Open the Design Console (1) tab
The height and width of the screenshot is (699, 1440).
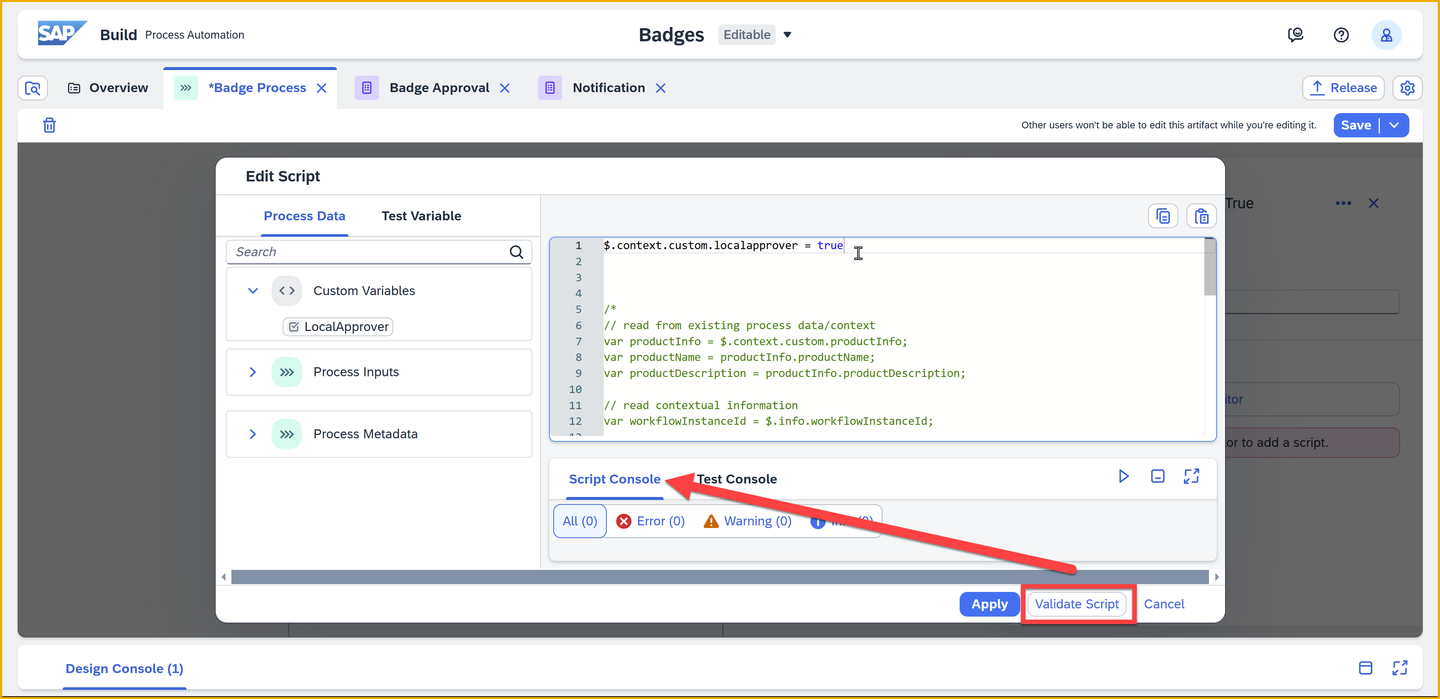point(124,668)
